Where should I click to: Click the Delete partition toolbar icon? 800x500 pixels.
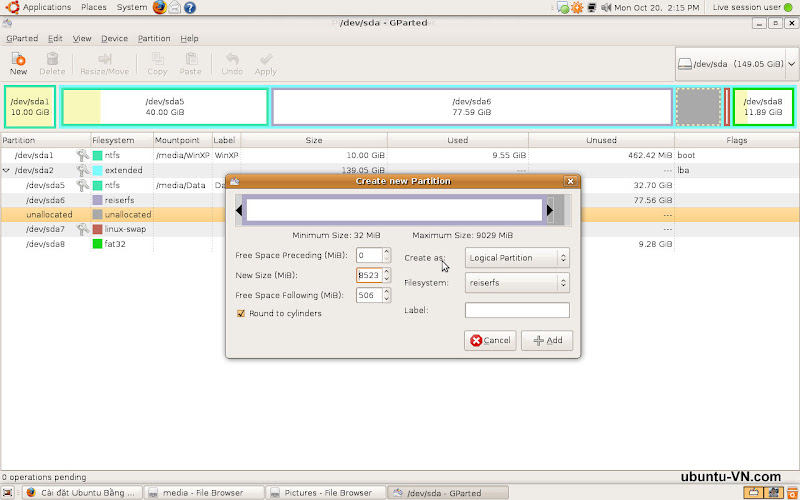click(x=52, y=59)
